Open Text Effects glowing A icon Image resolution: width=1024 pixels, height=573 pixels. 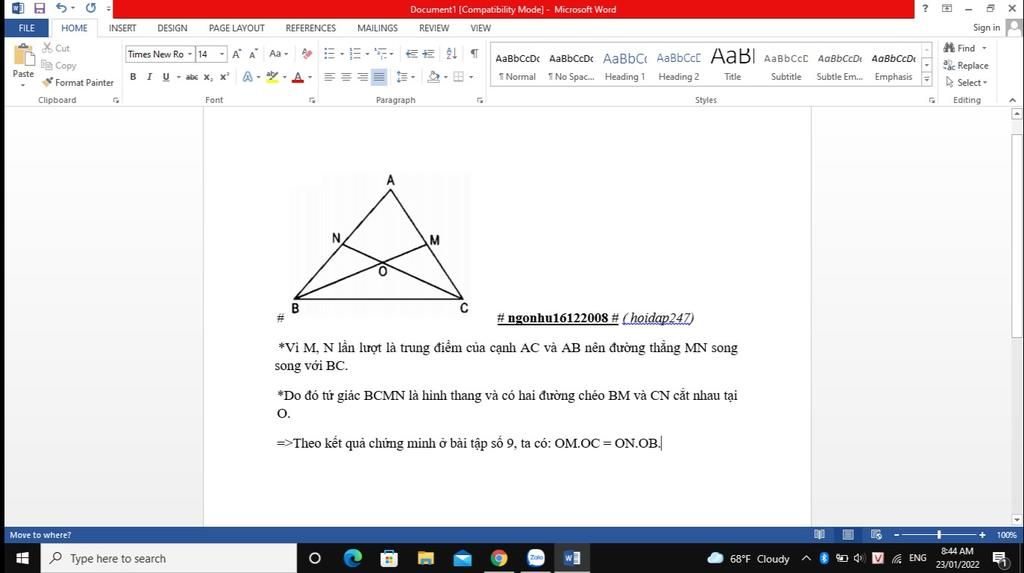248,77
